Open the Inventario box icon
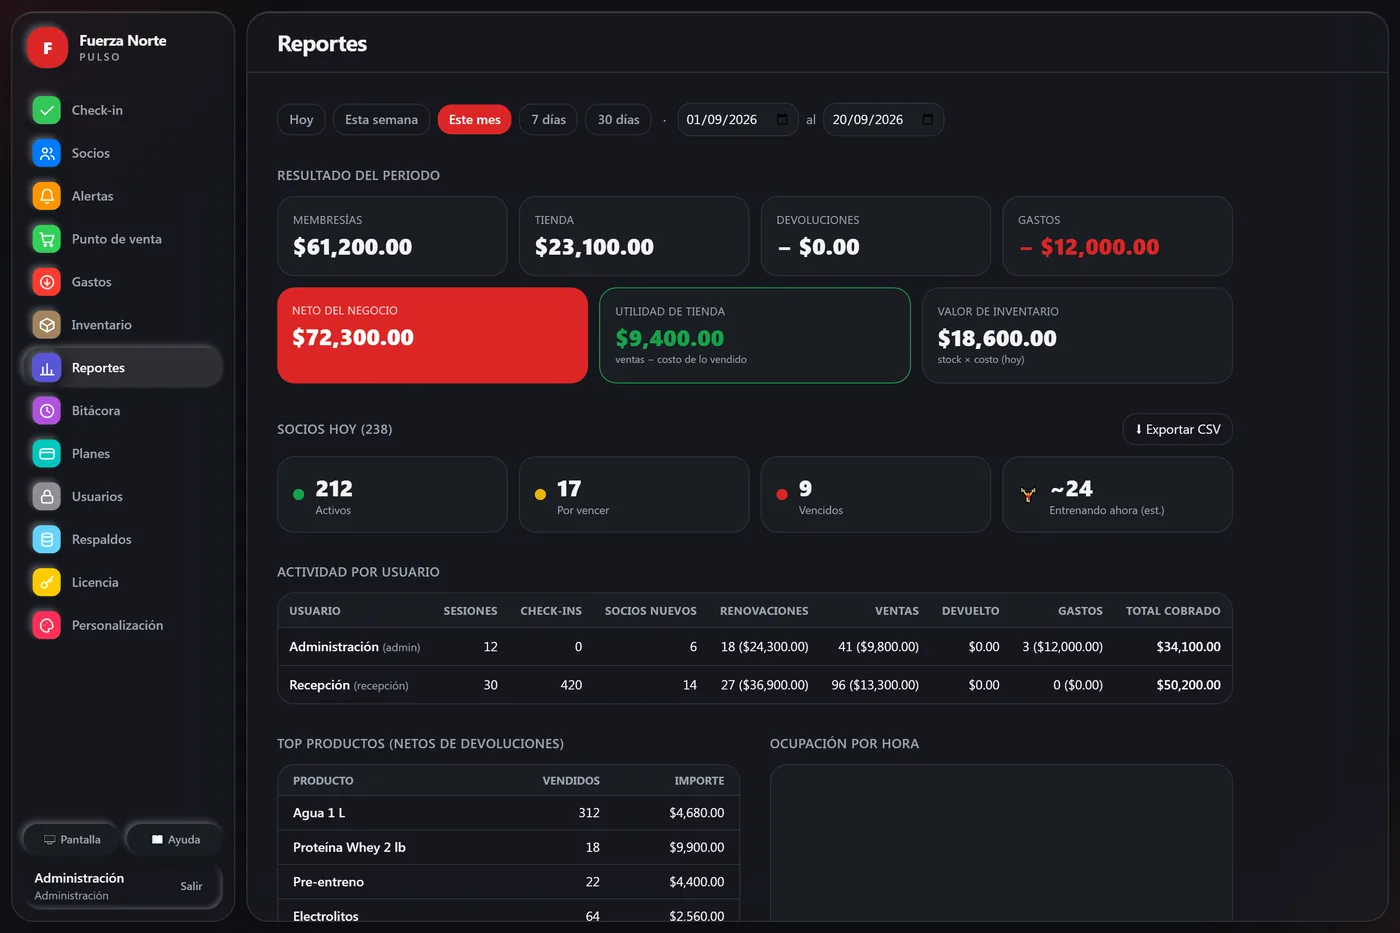Screen dimensions: 1400x933 pos(47,325)
